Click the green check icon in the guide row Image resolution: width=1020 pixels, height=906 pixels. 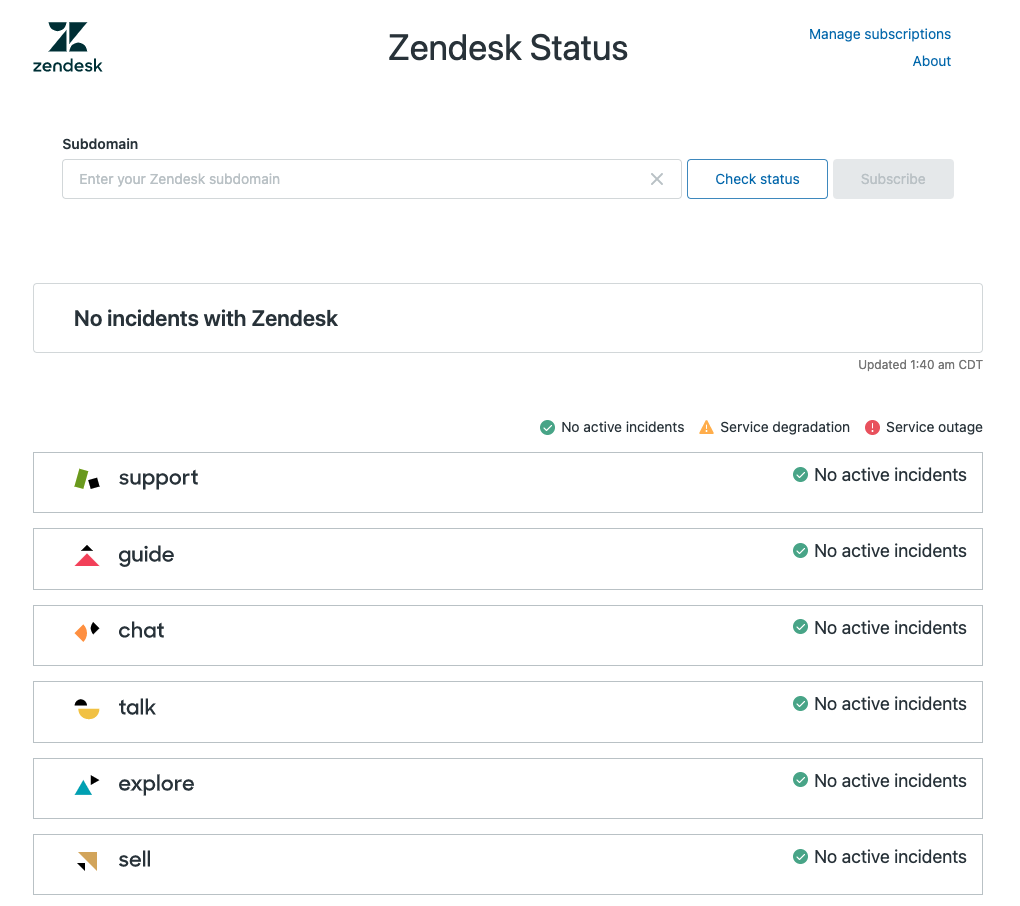[x=801, y=551]
